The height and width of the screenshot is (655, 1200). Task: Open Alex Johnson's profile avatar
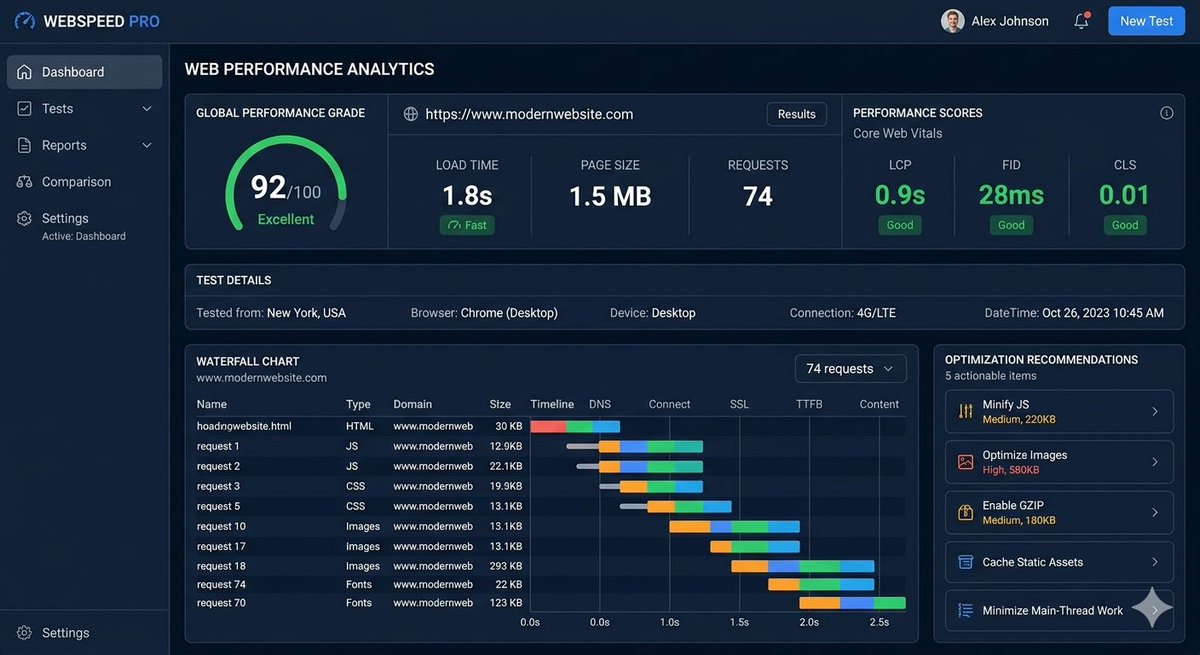pyautogui.click(x=953, y=21)
